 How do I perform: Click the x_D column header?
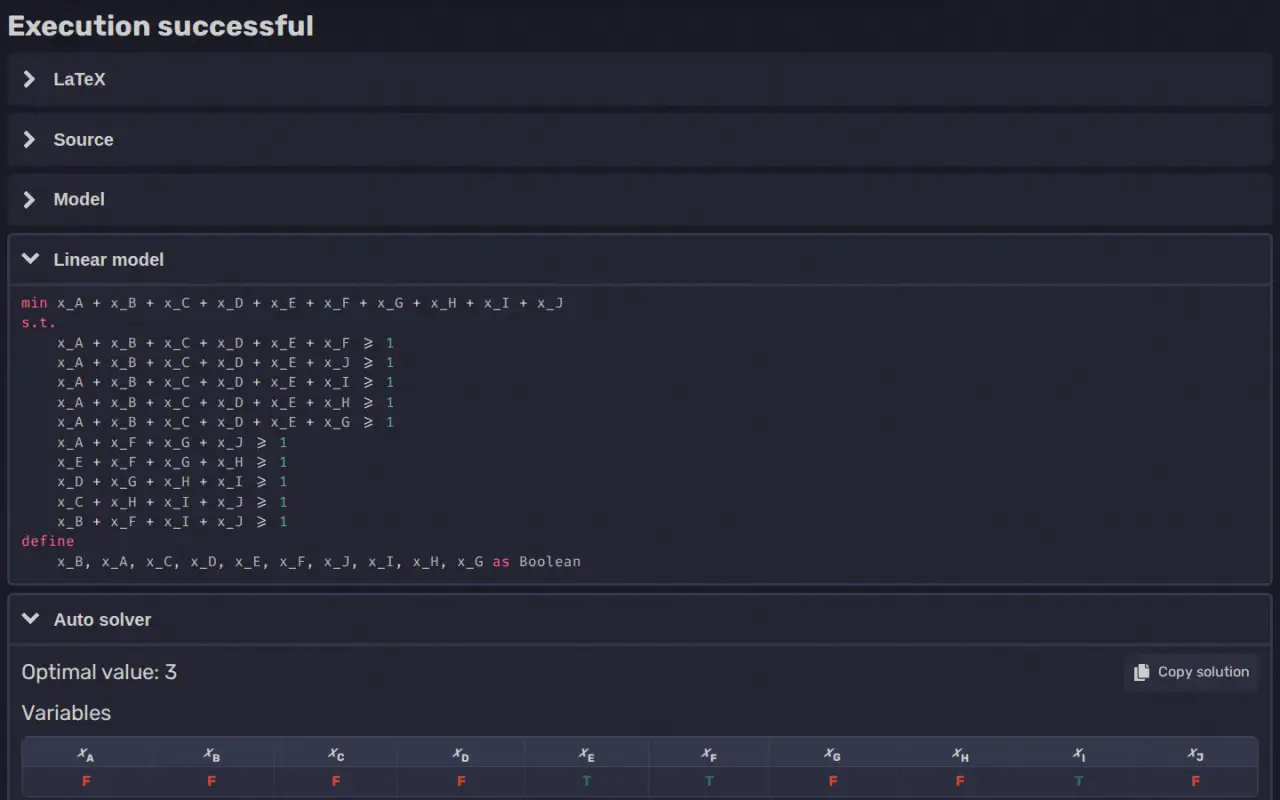tap(461, 754)
